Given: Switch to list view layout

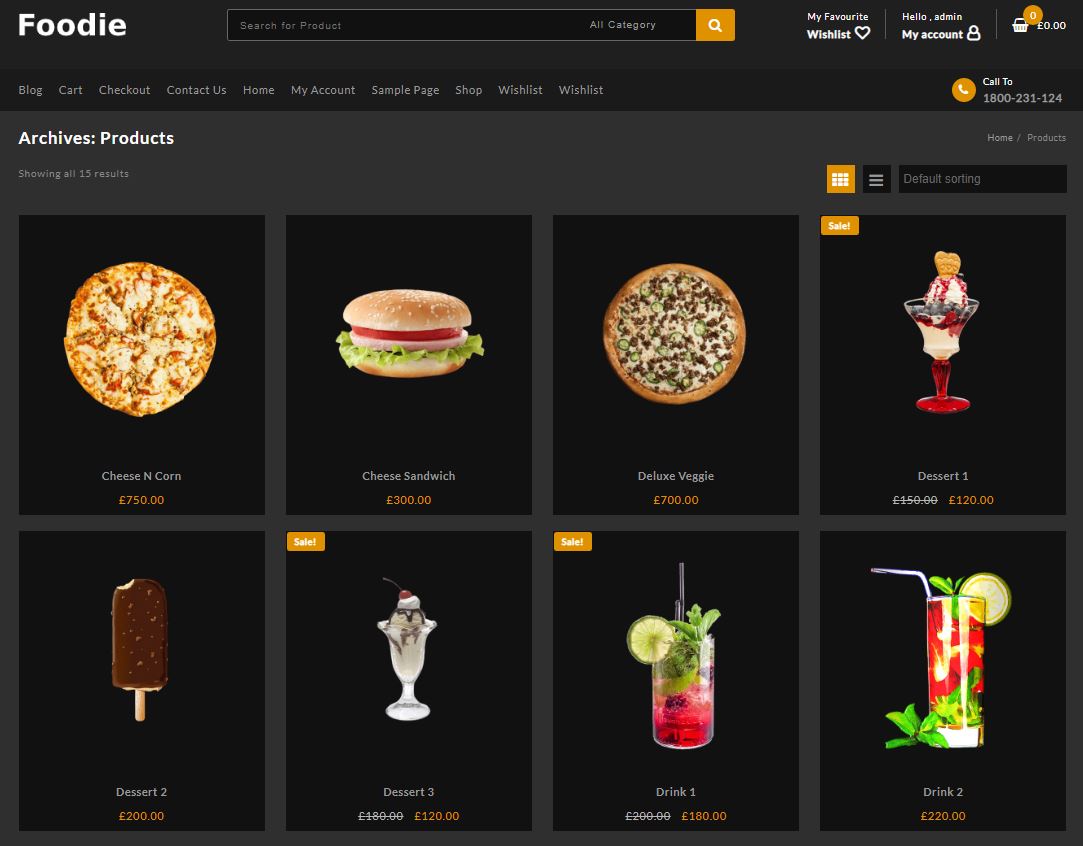Looking at the screenshot, I should tap(876, 180).
